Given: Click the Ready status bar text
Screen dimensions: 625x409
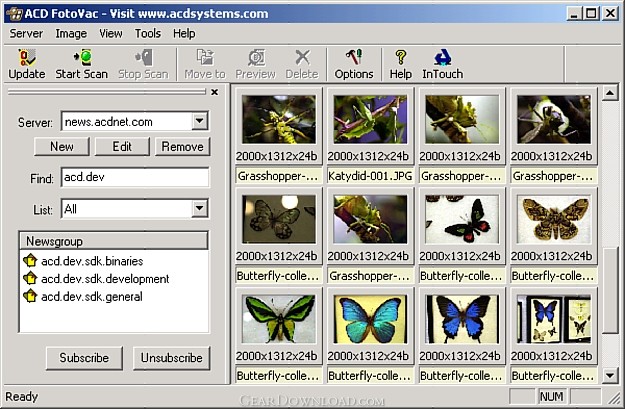Looking at the screenshot, I should (x=22, y=397).
